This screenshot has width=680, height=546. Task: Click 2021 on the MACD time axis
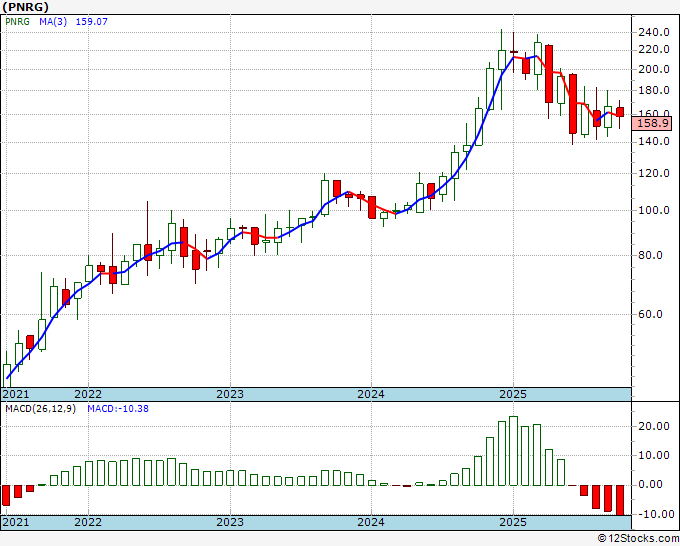point(16,522)
